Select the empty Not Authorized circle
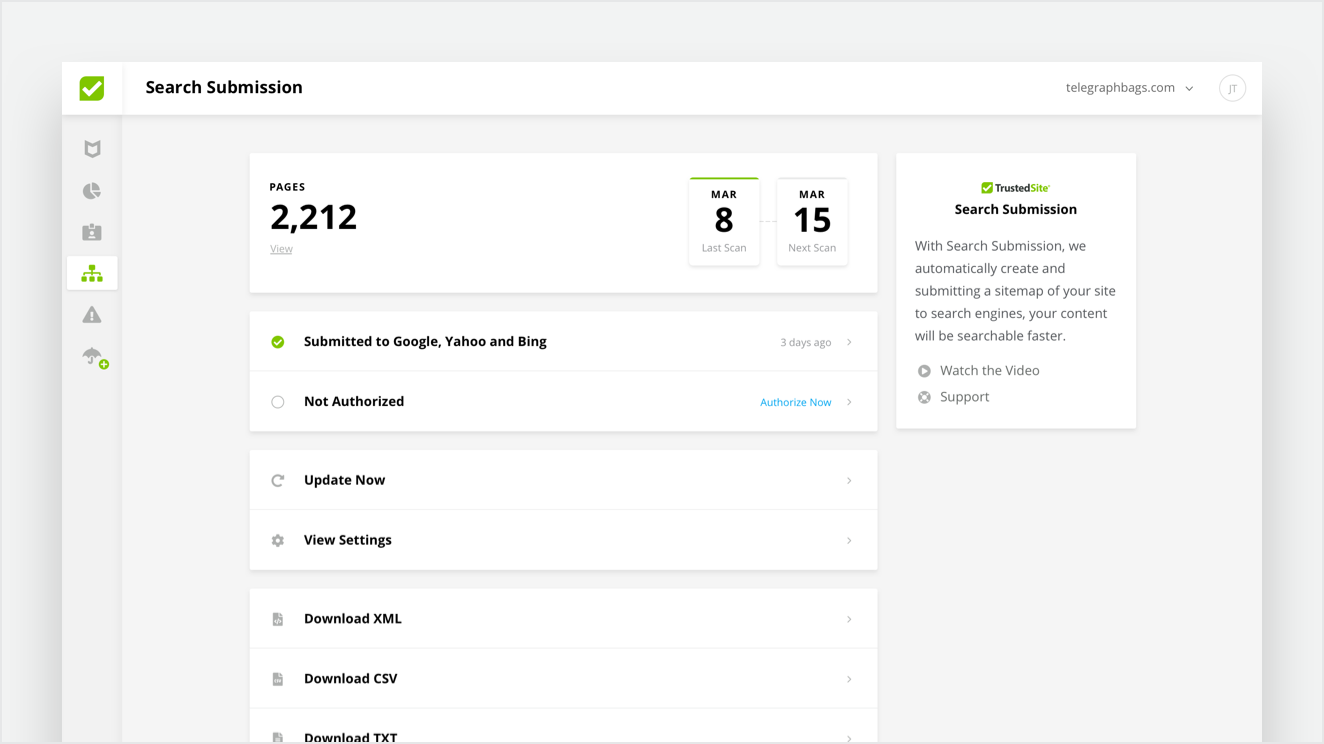1324x744 pixels. 278,402
